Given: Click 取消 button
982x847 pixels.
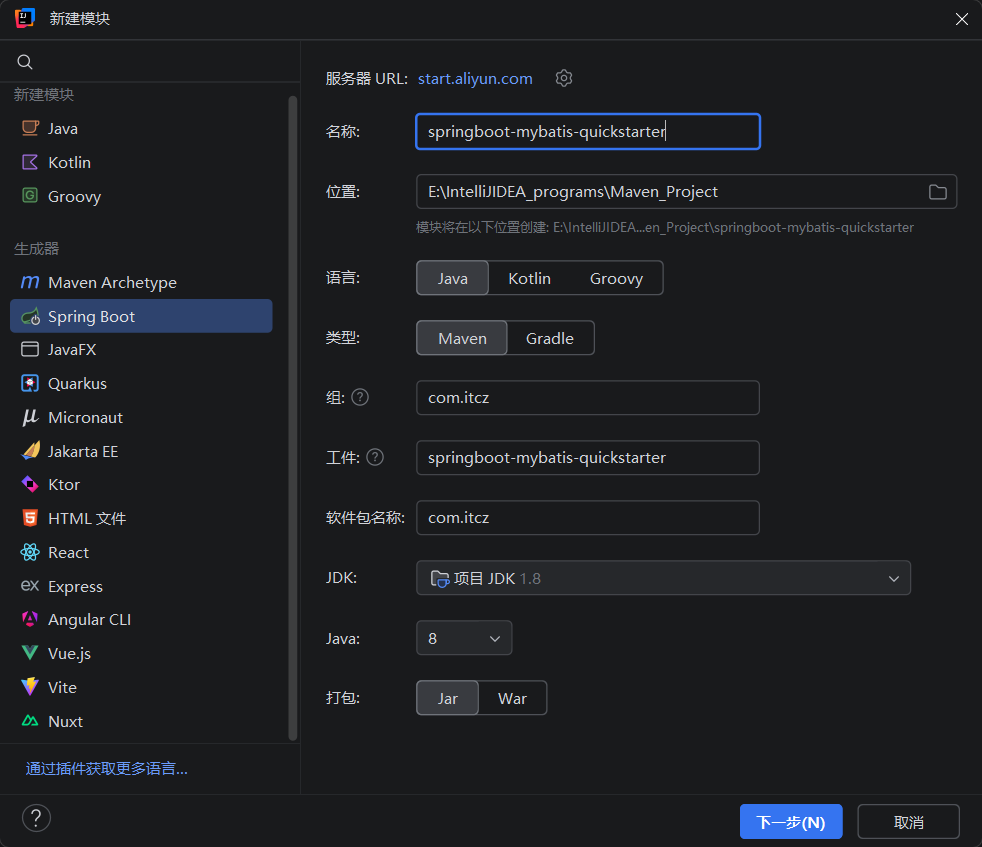Looking at the screenshot, I should click(x=908, y=821).
